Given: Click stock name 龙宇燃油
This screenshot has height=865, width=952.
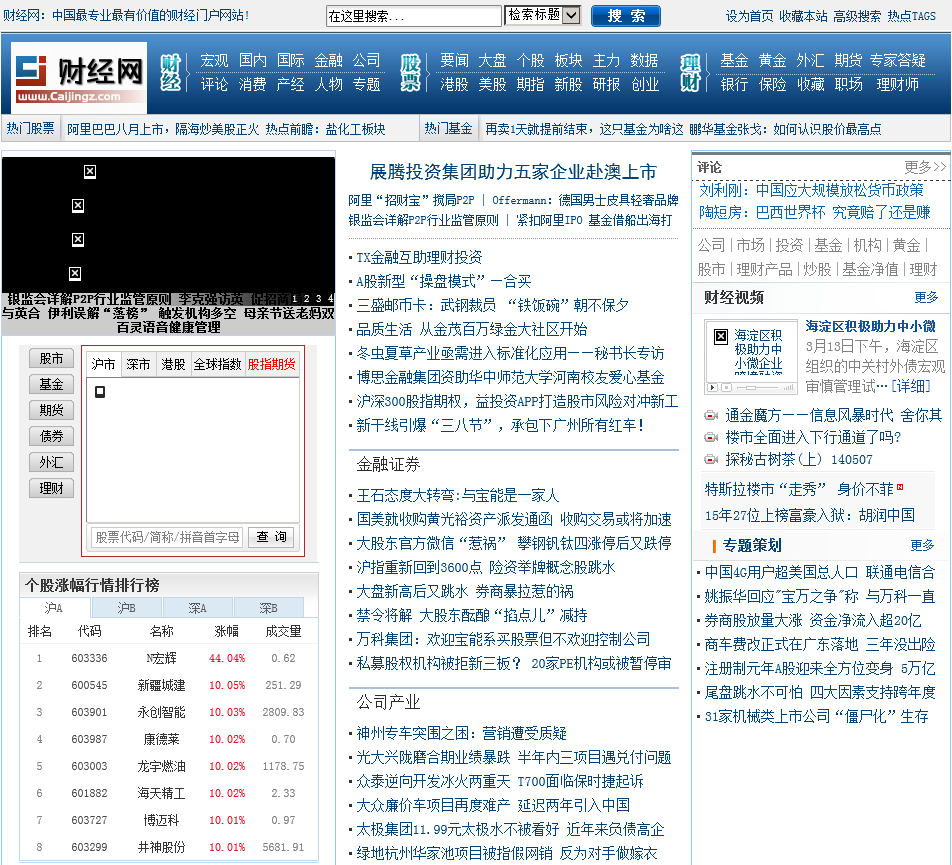Looking at the screenshot, I should click(x=162, y=766).
